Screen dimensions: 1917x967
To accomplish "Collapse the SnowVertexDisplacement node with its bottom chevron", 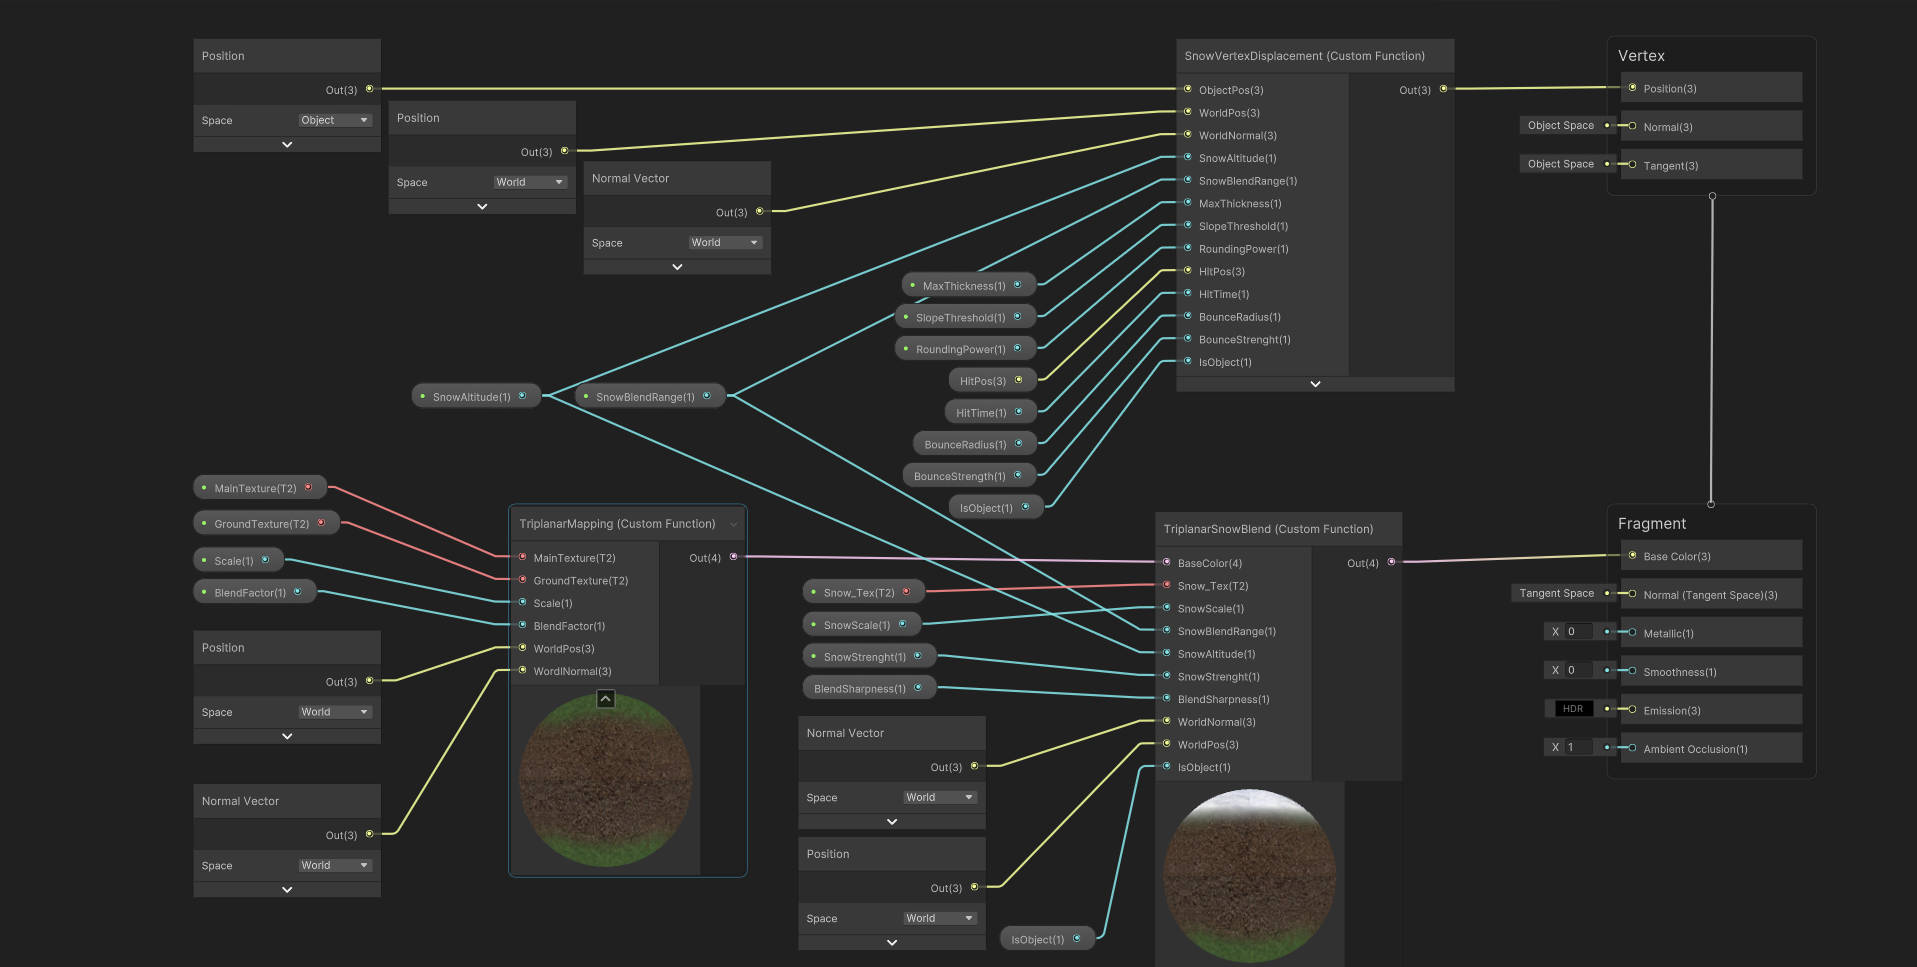I will click(1315, 384).
